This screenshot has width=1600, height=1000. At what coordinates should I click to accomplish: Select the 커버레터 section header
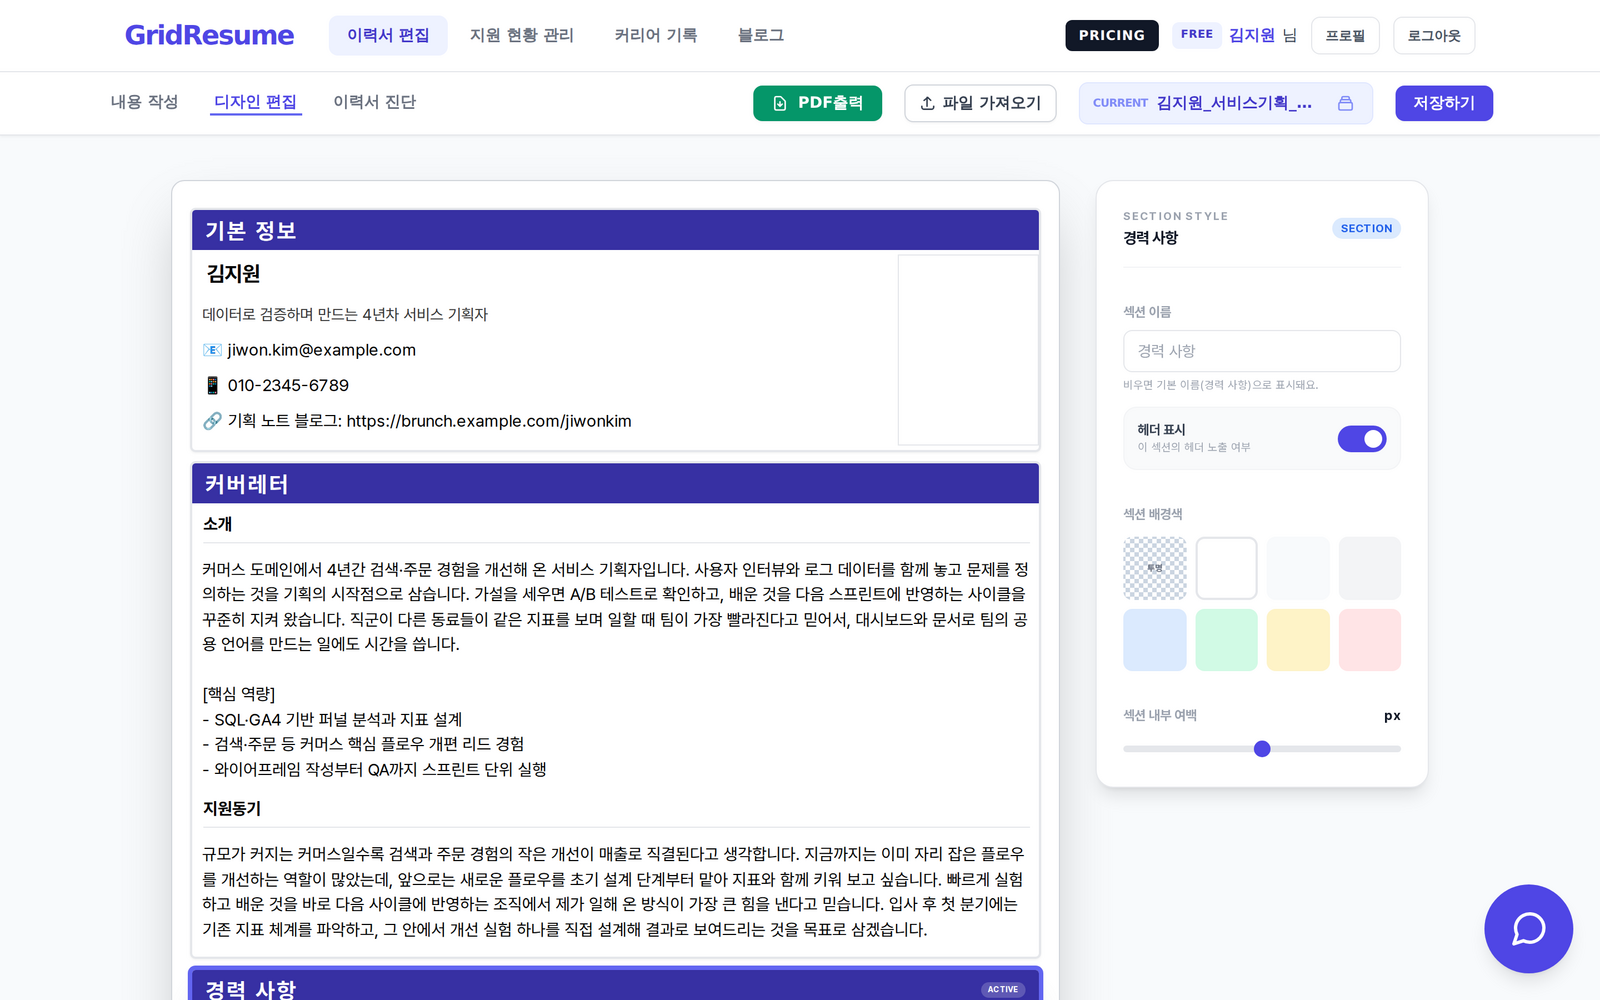pos(615,484)
